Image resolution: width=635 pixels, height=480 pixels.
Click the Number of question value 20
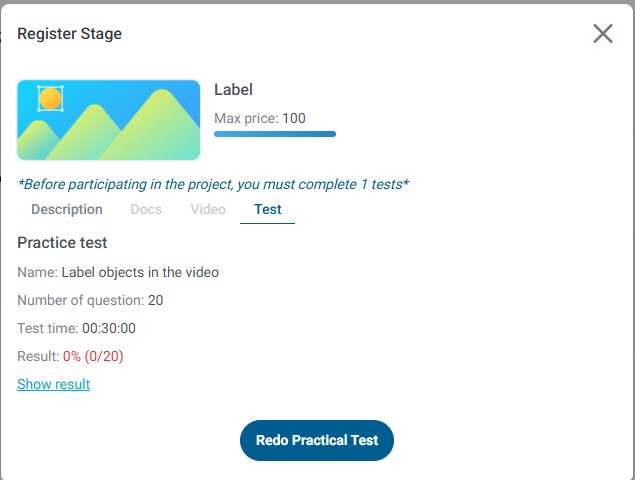tap(156, 300)
